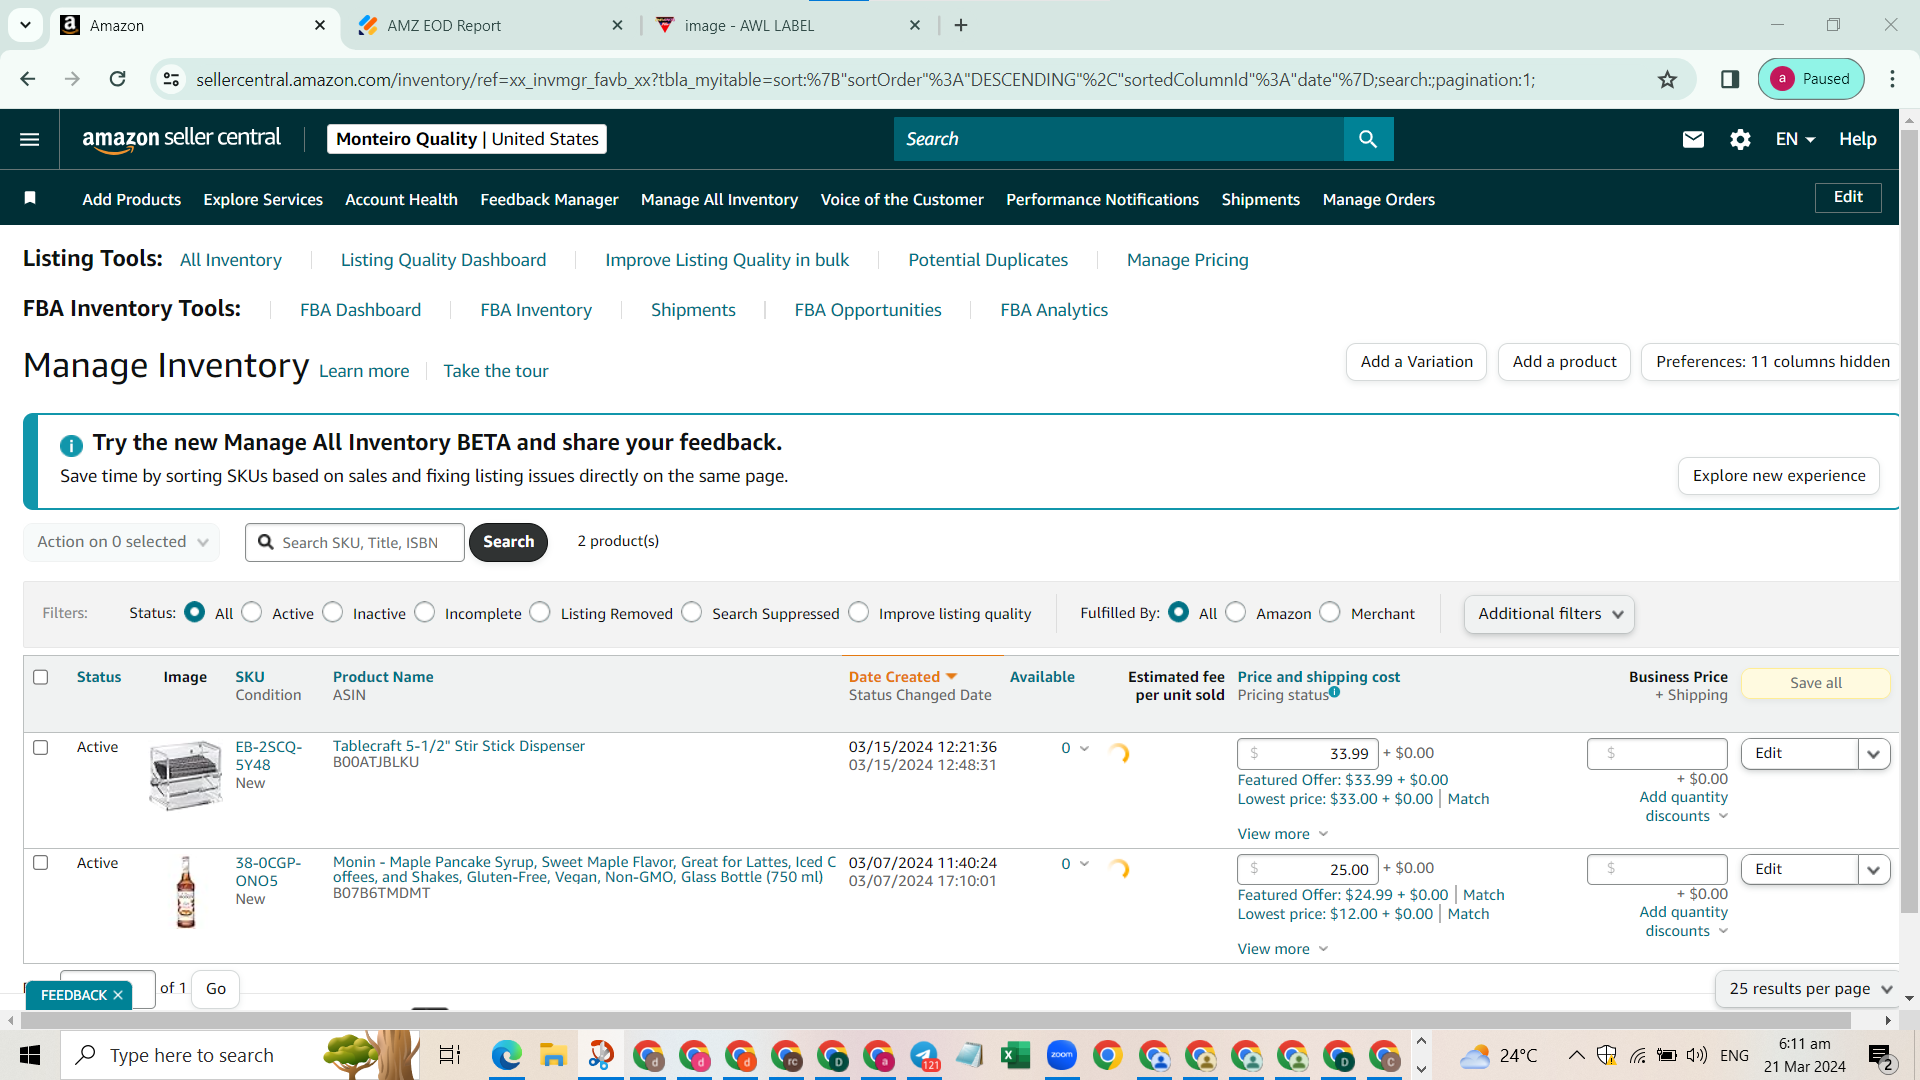Select Improve listing quality filter

pyautogui.click(x=859, y=612)
